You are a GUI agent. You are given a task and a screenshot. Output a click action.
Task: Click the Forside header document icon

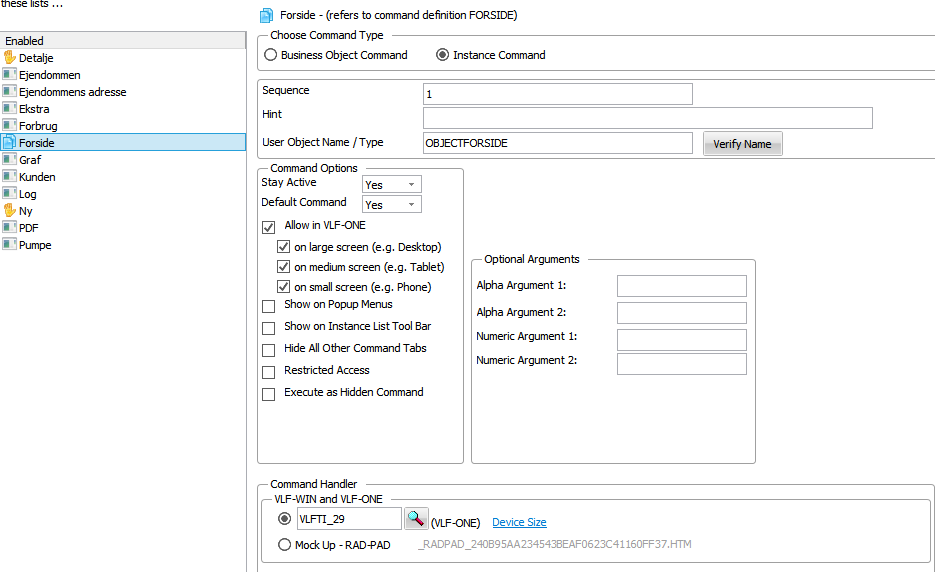(x=267, y=15)
